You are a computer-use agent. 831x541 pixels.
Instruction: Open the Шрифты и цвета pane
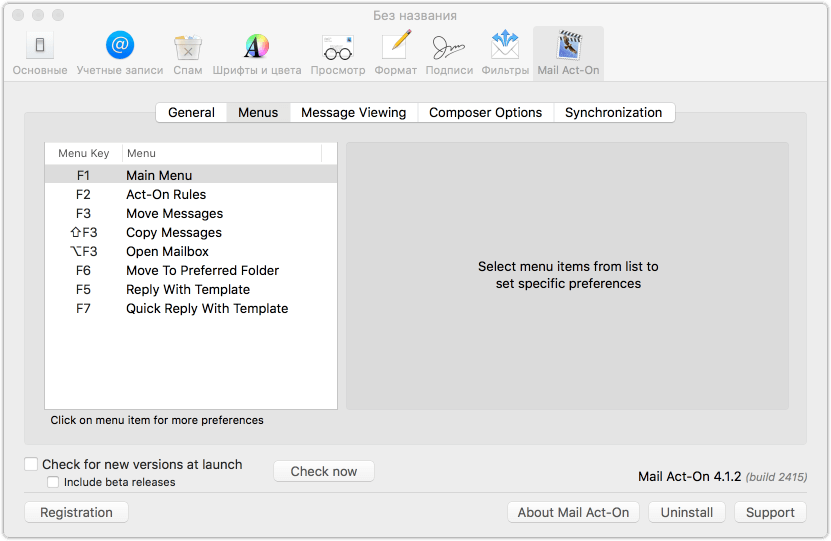(257, 54)
